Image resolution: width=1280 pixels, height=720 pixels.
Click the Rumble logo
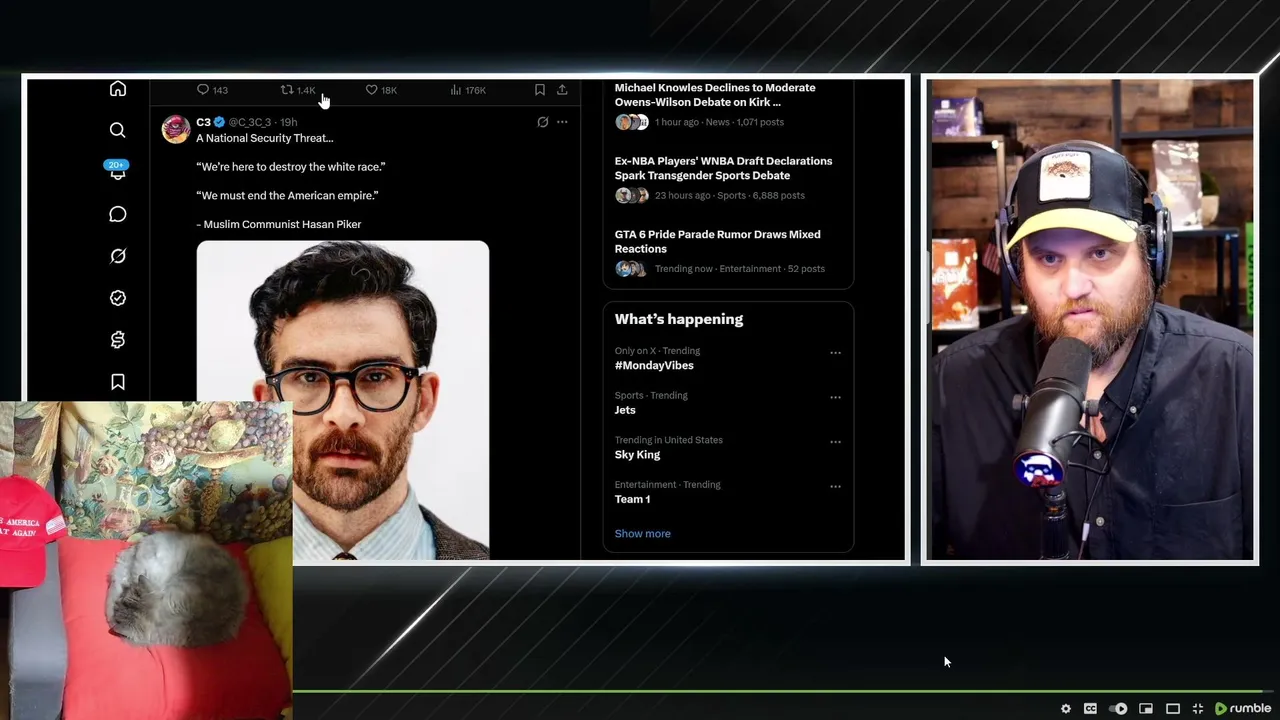[1243, 709]
